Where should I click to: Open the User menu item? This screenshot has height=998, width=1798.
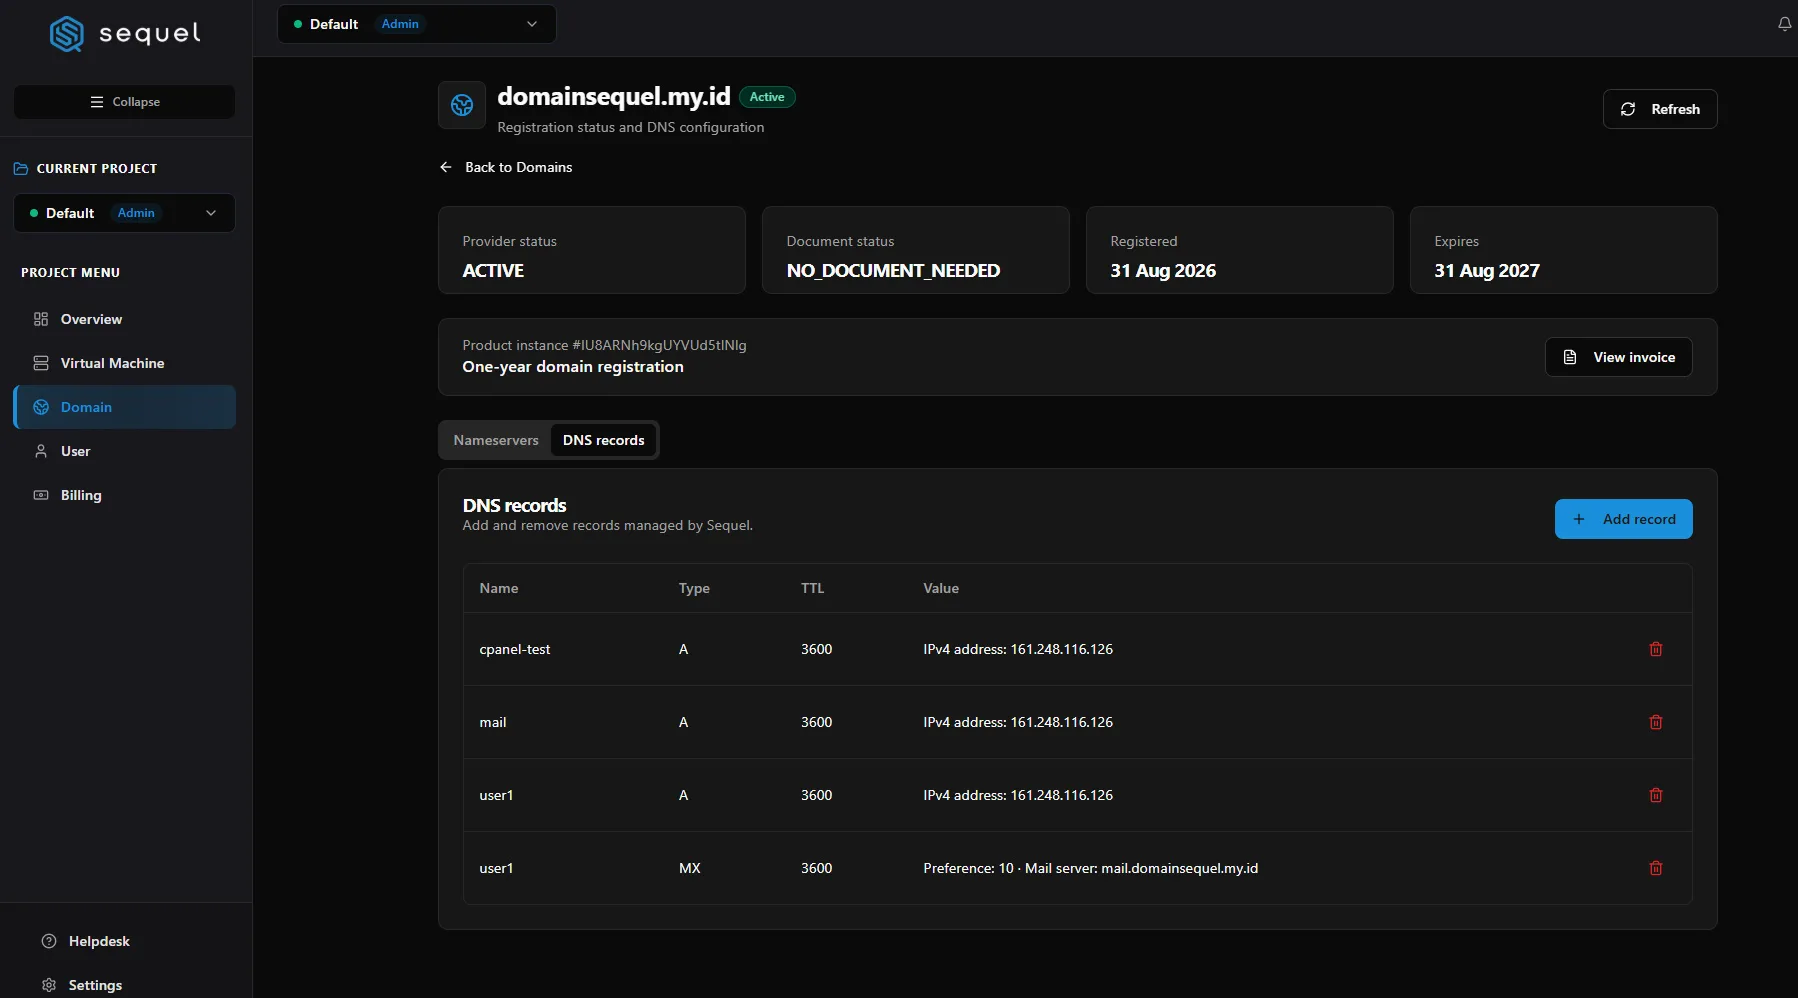pyautogui.click(x=125, y=451)
